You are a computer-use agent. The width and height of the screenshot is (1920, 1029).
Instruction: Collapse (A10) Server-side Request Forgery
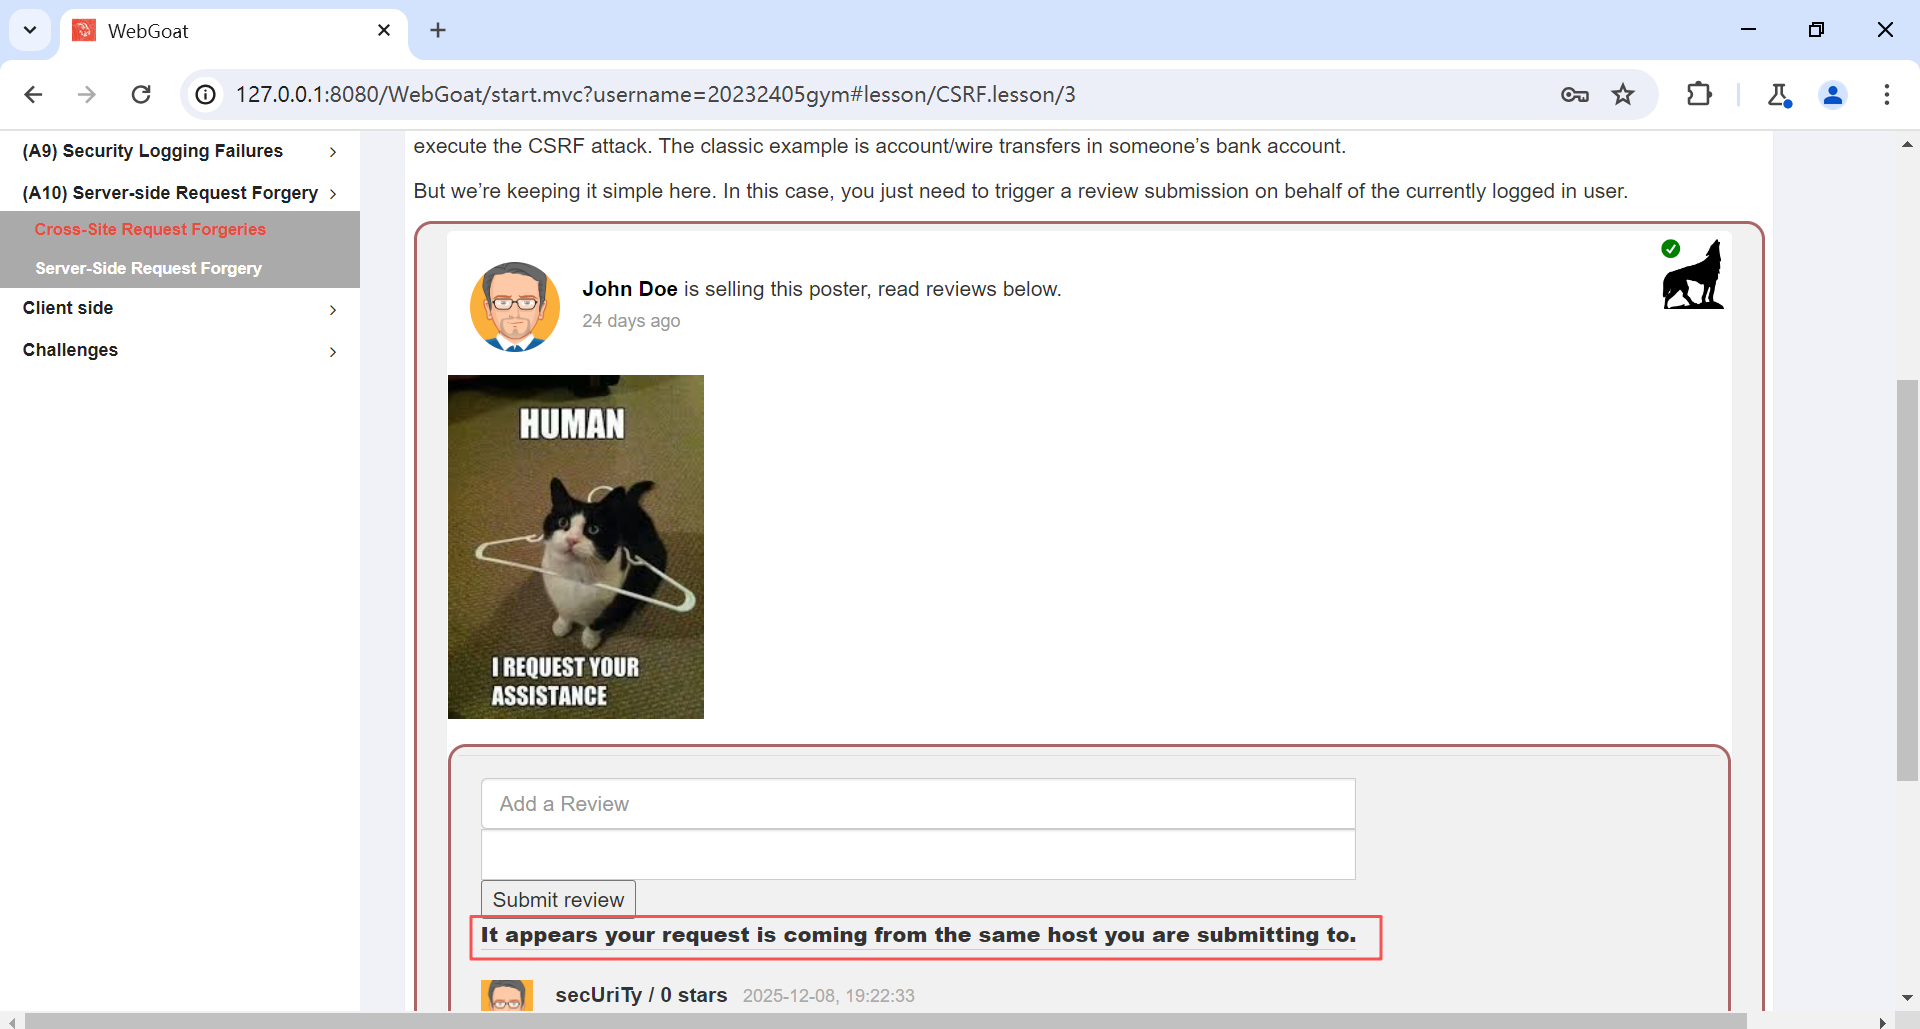click(180, 192)
